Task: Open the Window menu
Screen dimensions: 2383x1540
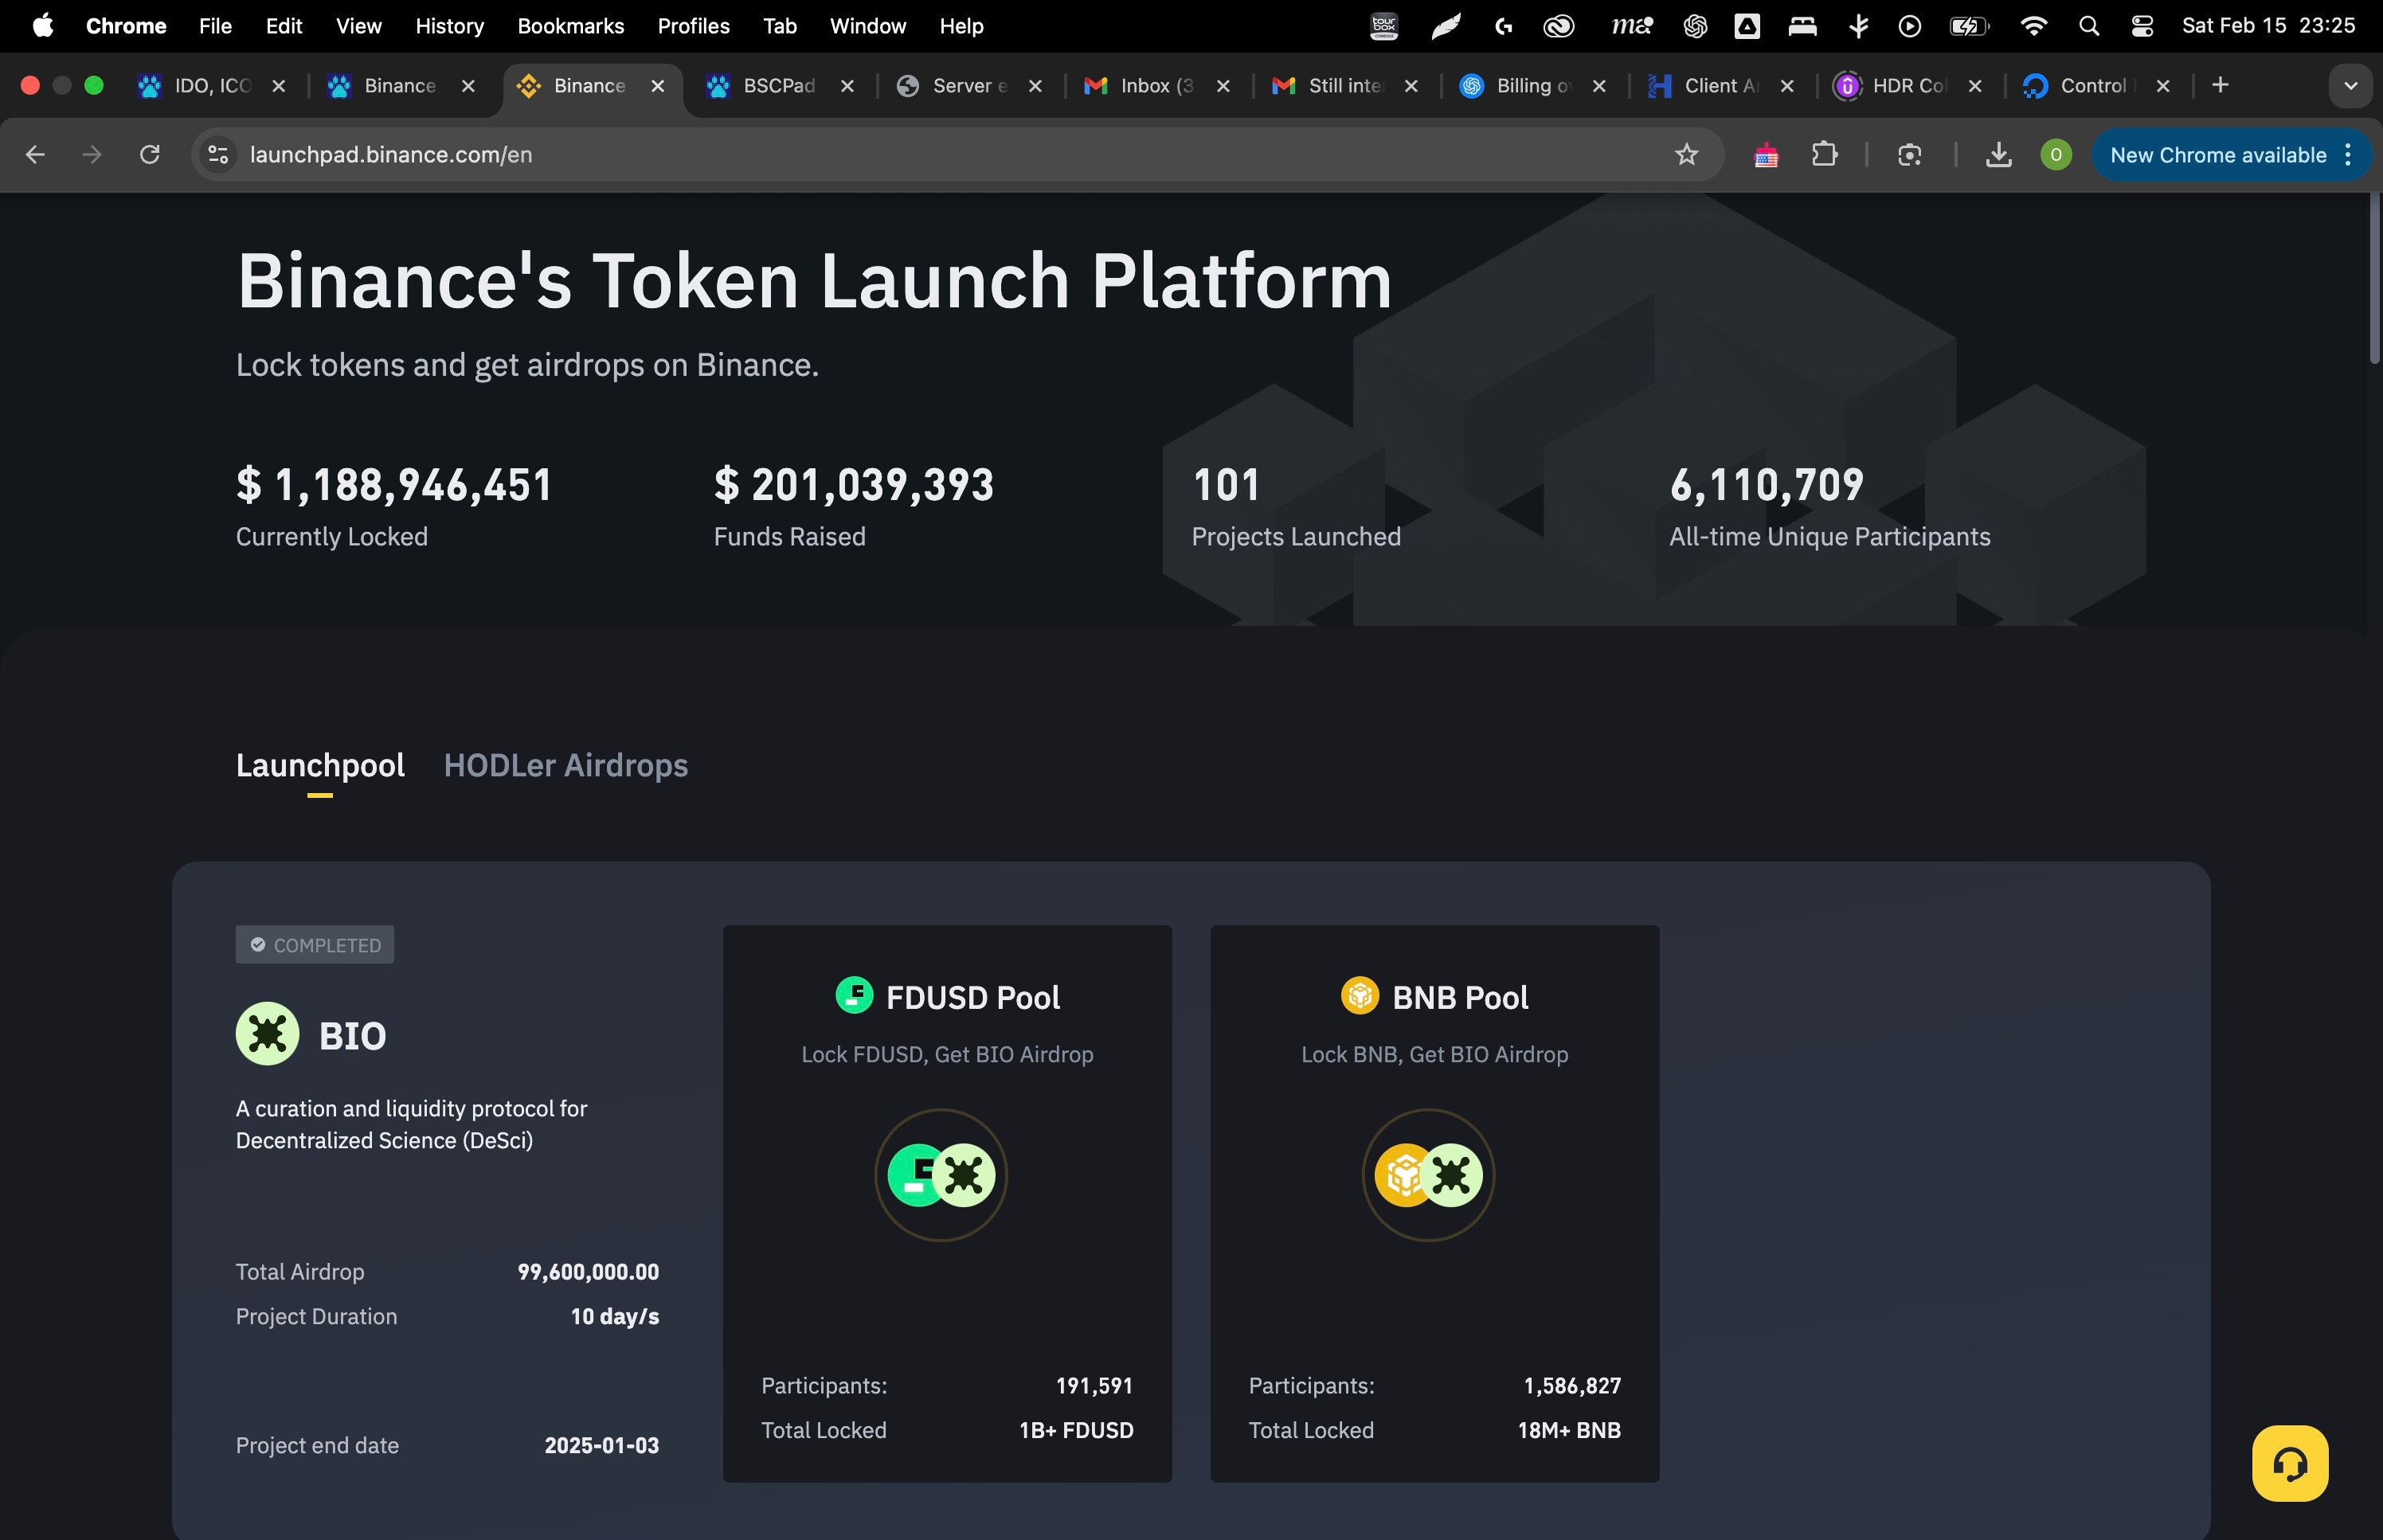Action: (x=867, y=26)
